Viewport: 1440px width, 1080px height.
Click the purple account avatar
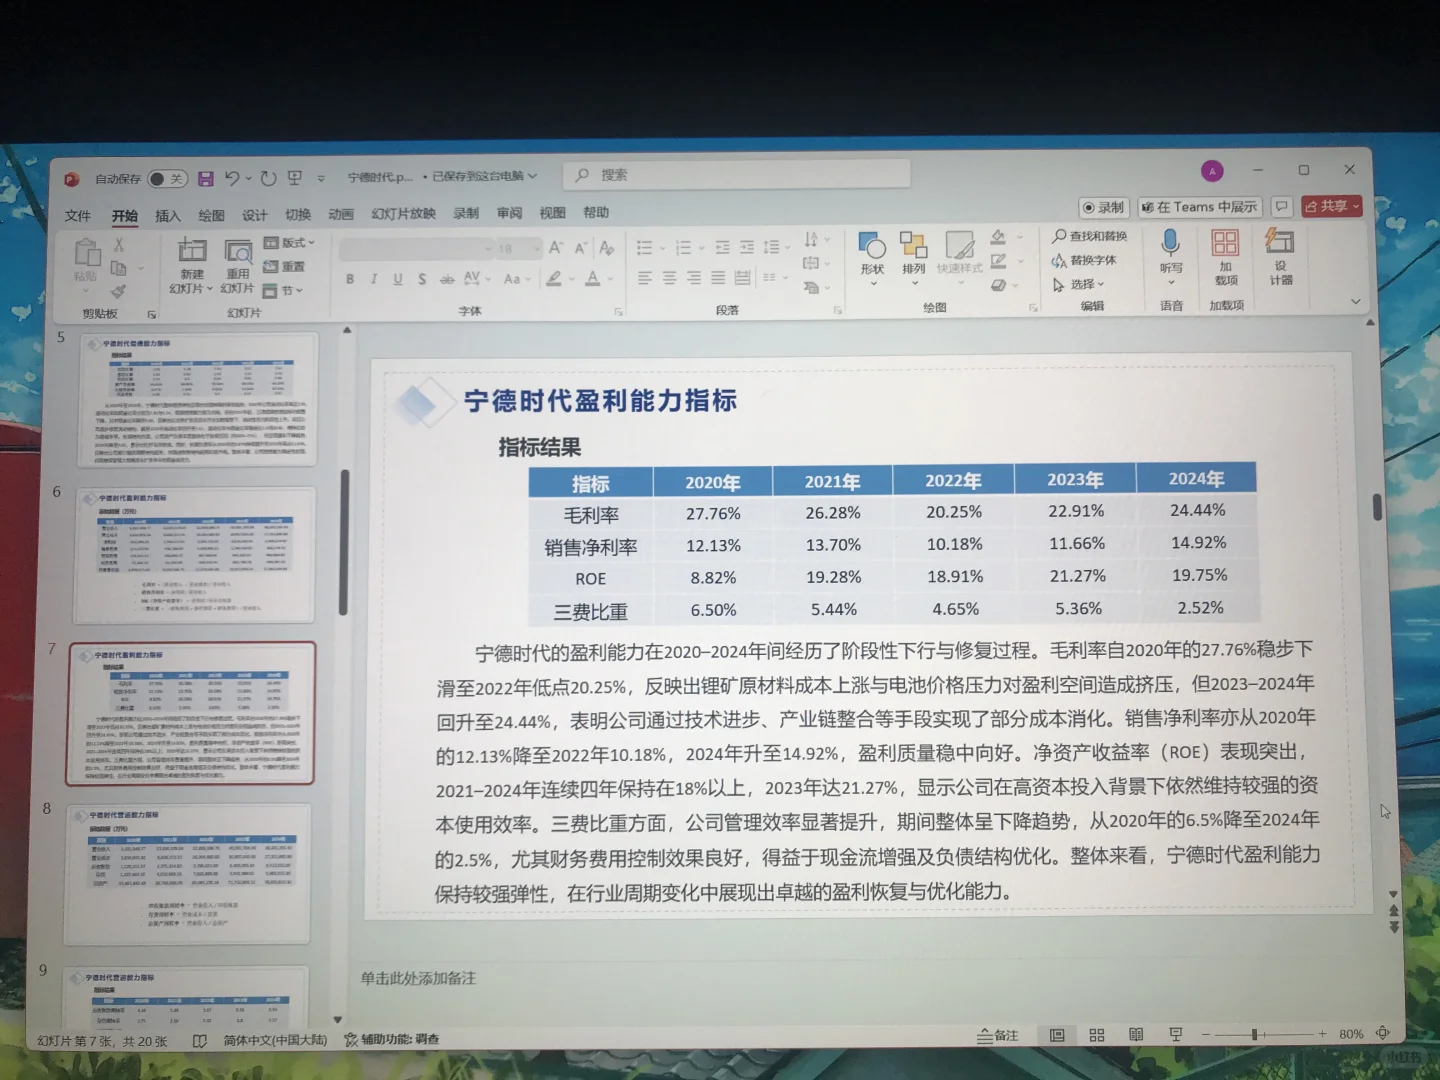pos(1212,171)
